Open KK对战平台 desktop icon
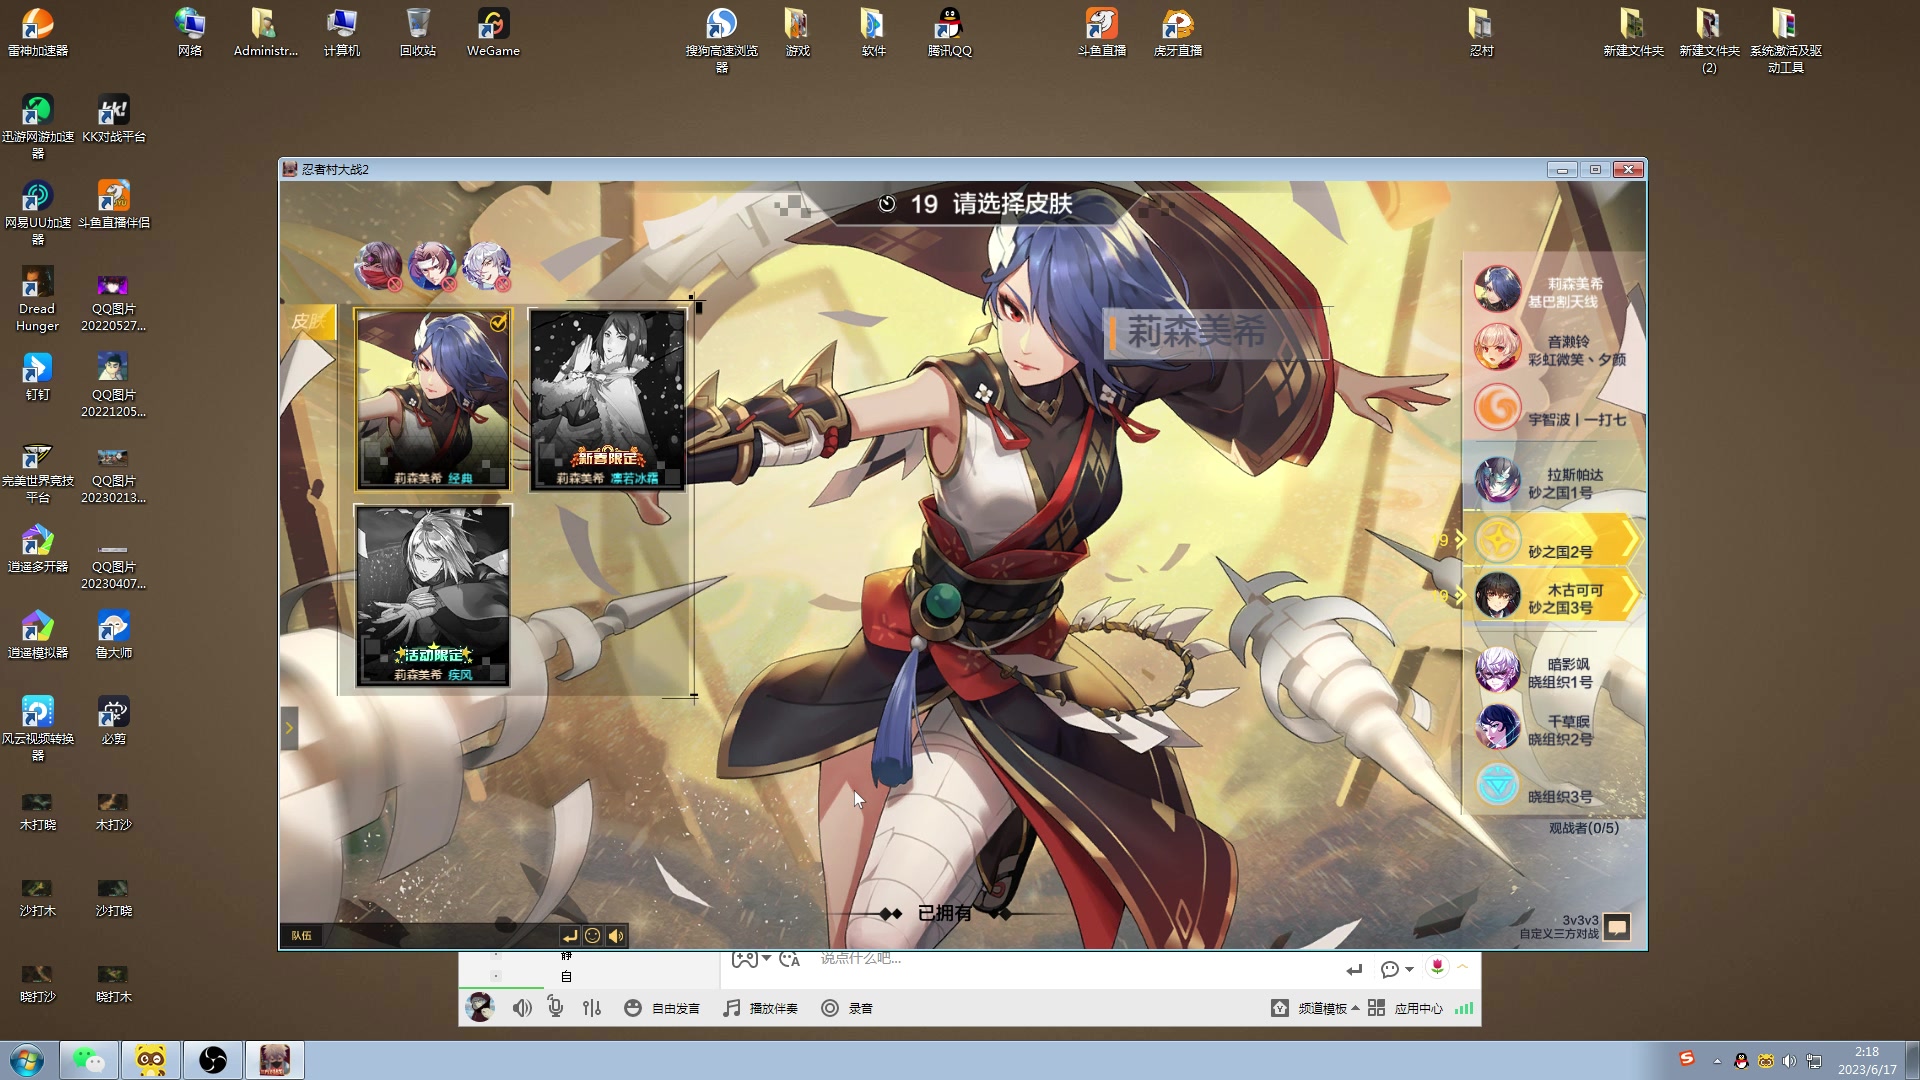This screenshot has height=1080, width=1920. point(113,119)
